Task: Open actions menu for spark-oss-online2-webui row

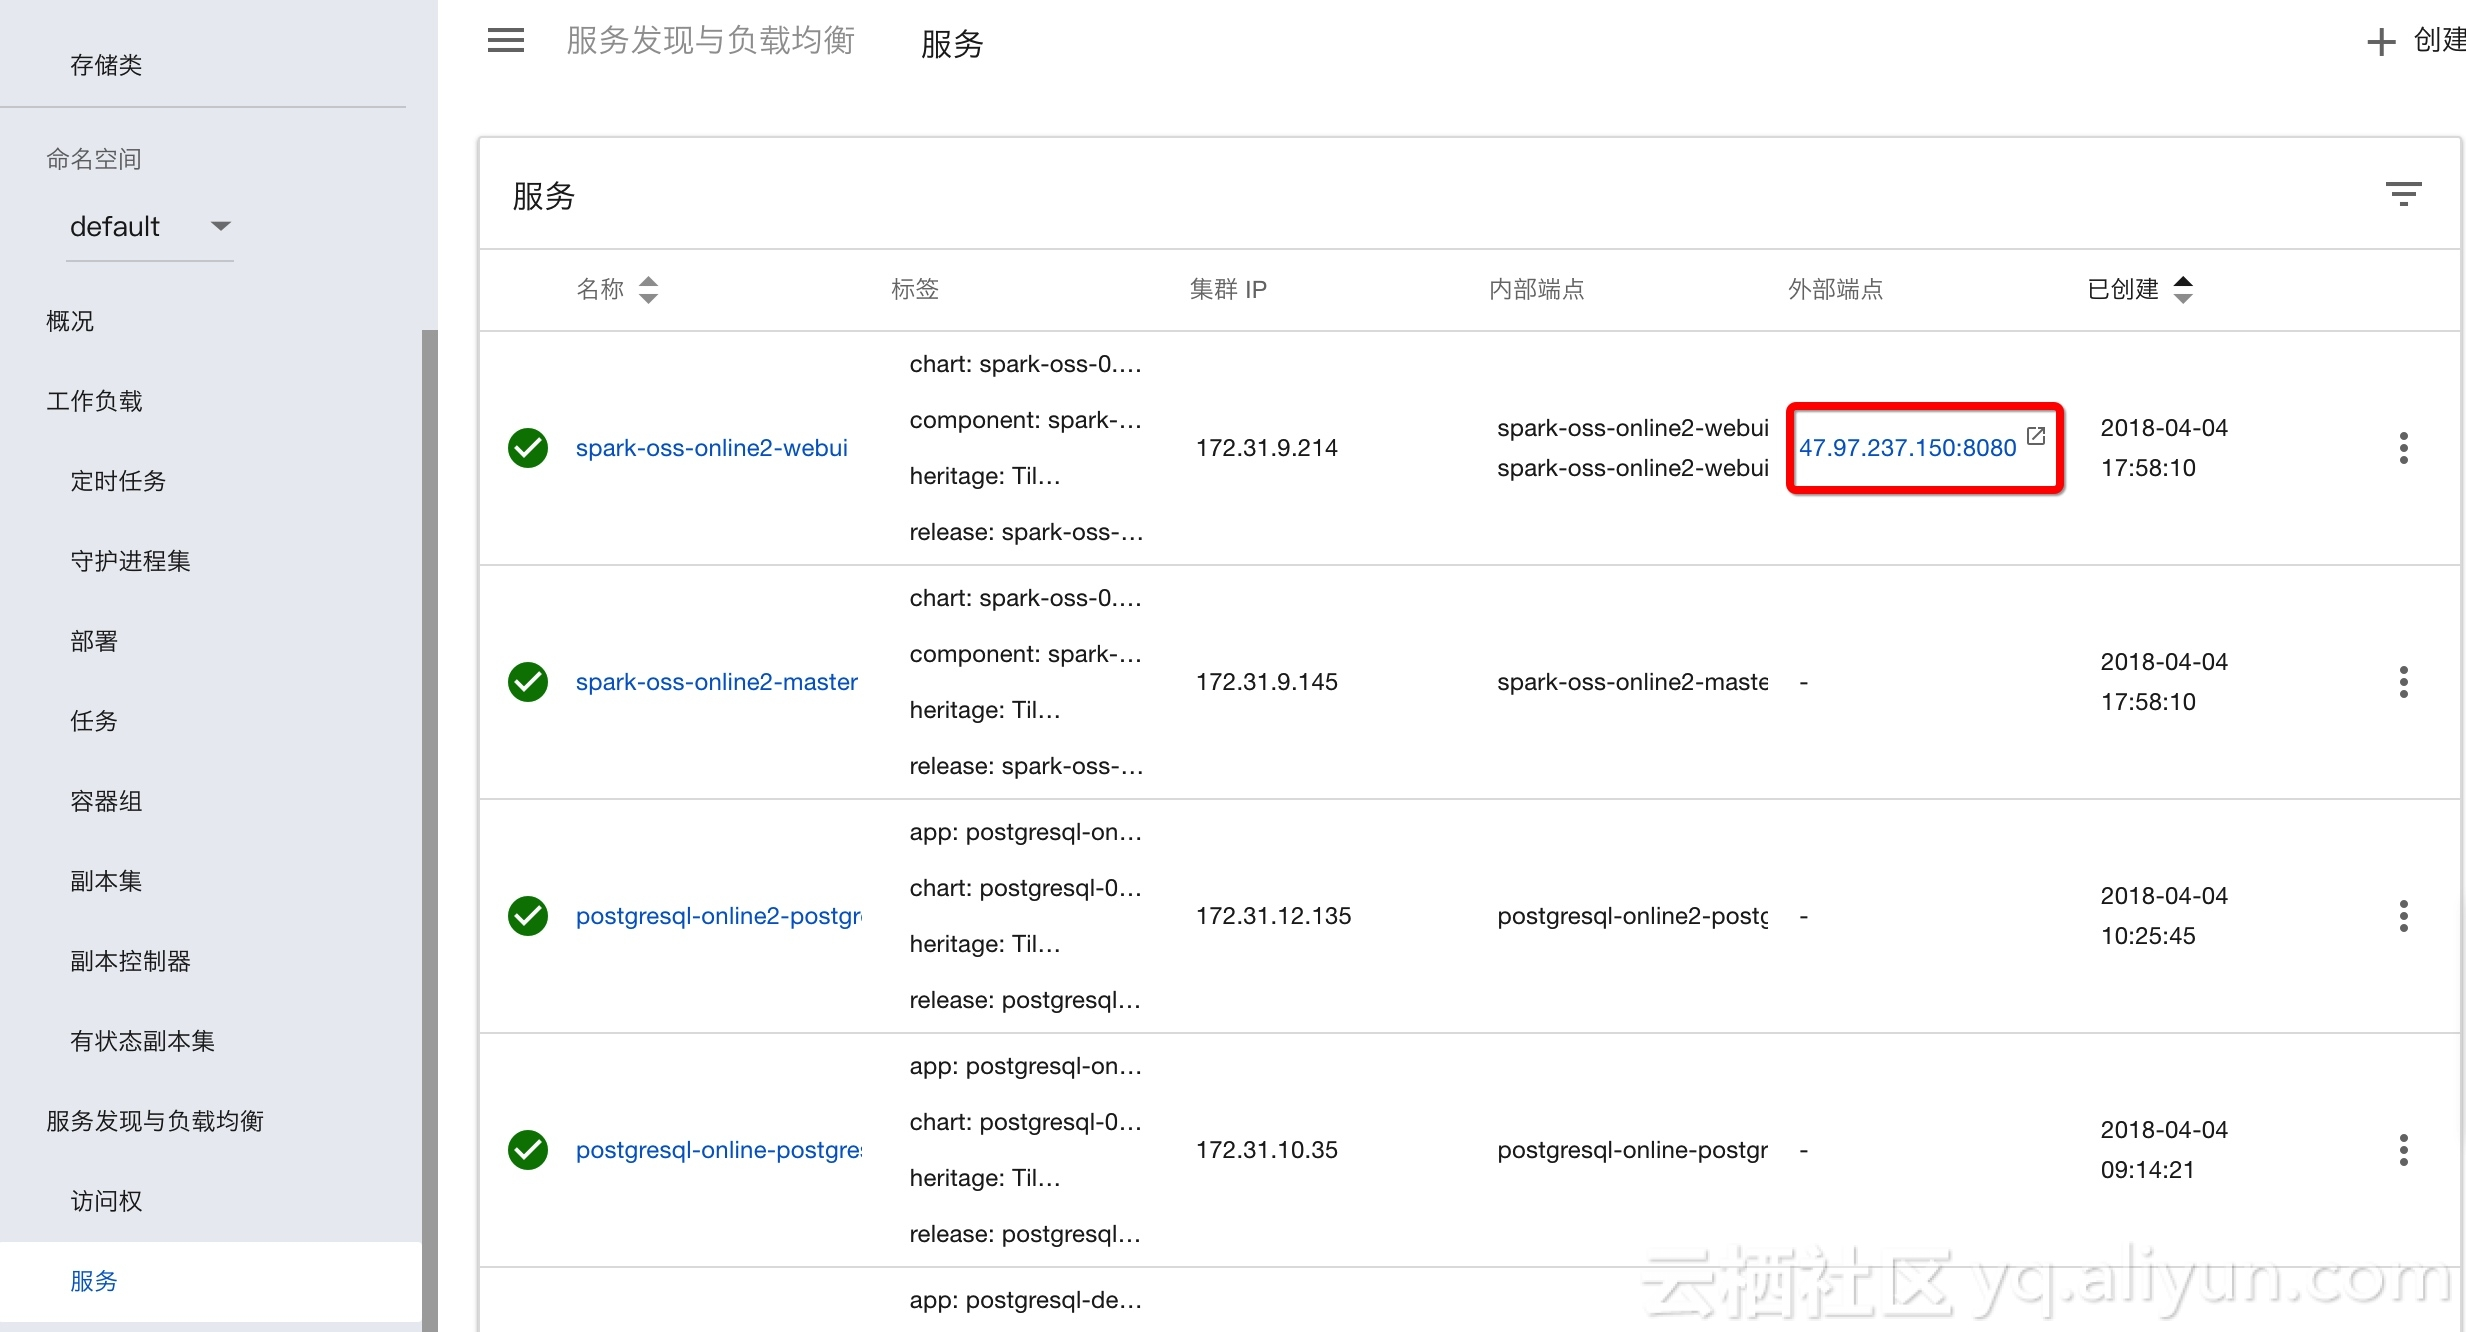Action: (2403, 448)
